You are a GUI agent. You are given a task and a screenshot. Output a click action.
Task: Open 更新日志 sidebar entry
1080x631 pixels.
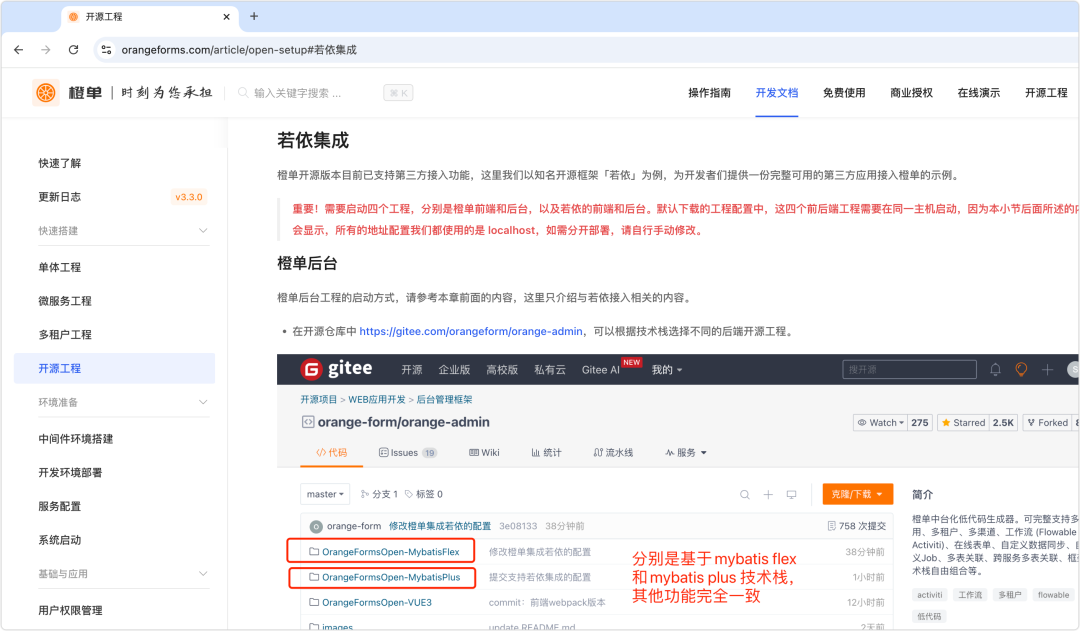click(x=59, y=197)
